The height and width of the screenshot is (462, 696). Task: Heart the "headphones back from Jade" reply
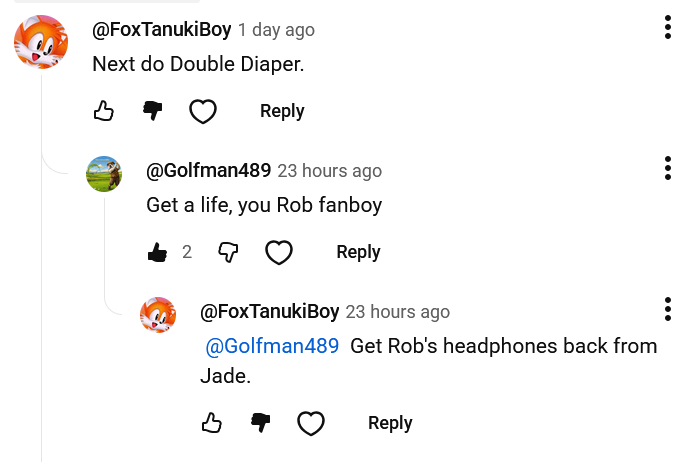[311, 423]
